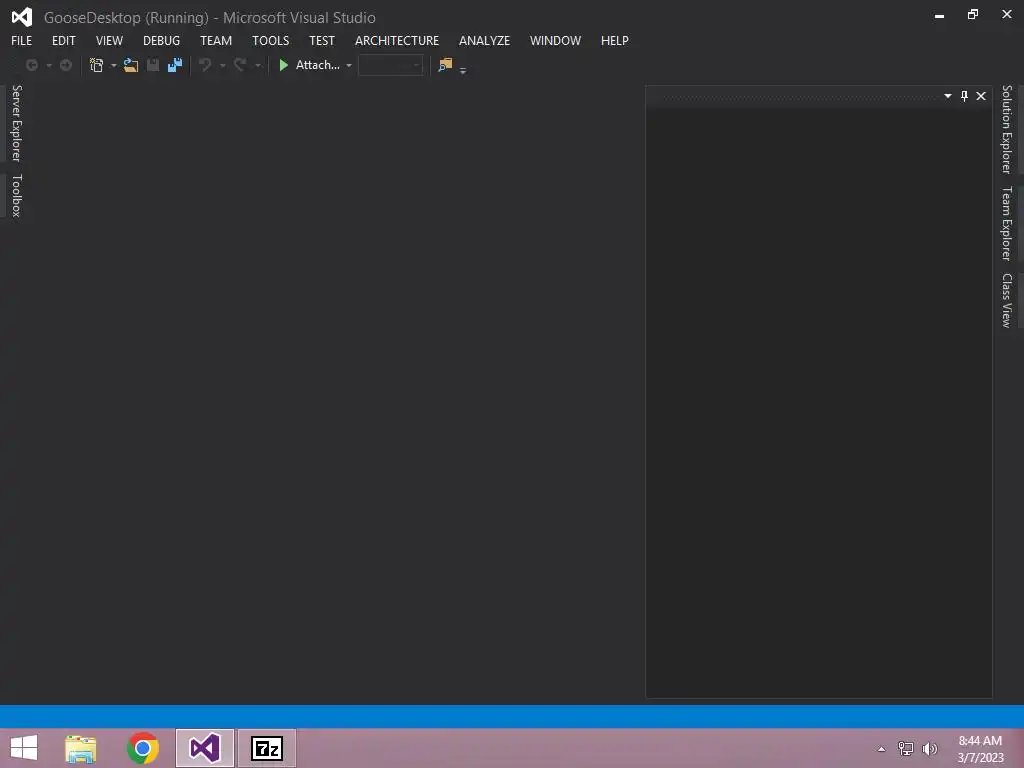This screenshot has height=768, width=1024.
Task: Toggle the docked panel auto hide pin
Action: coord(965,96)
